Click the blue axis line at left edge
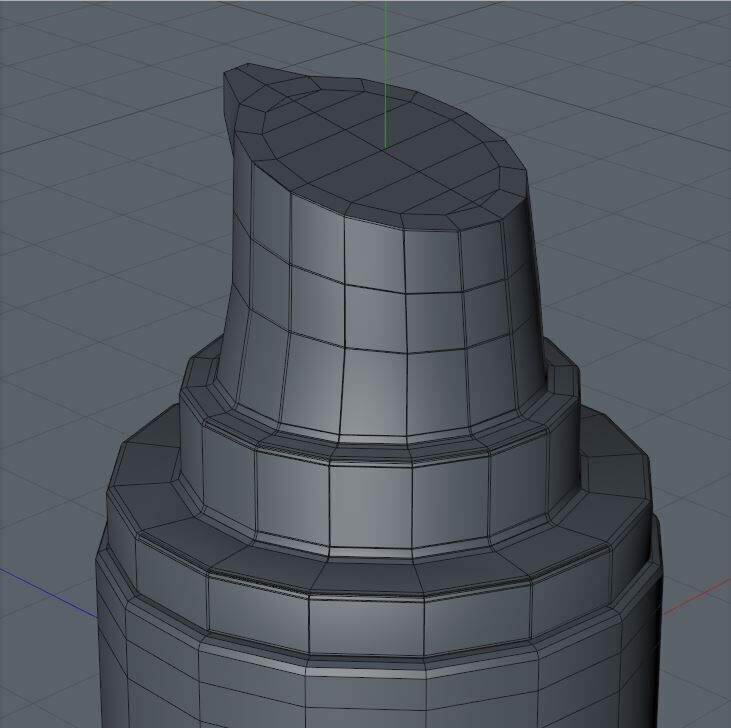 click(x=48, y=594)
